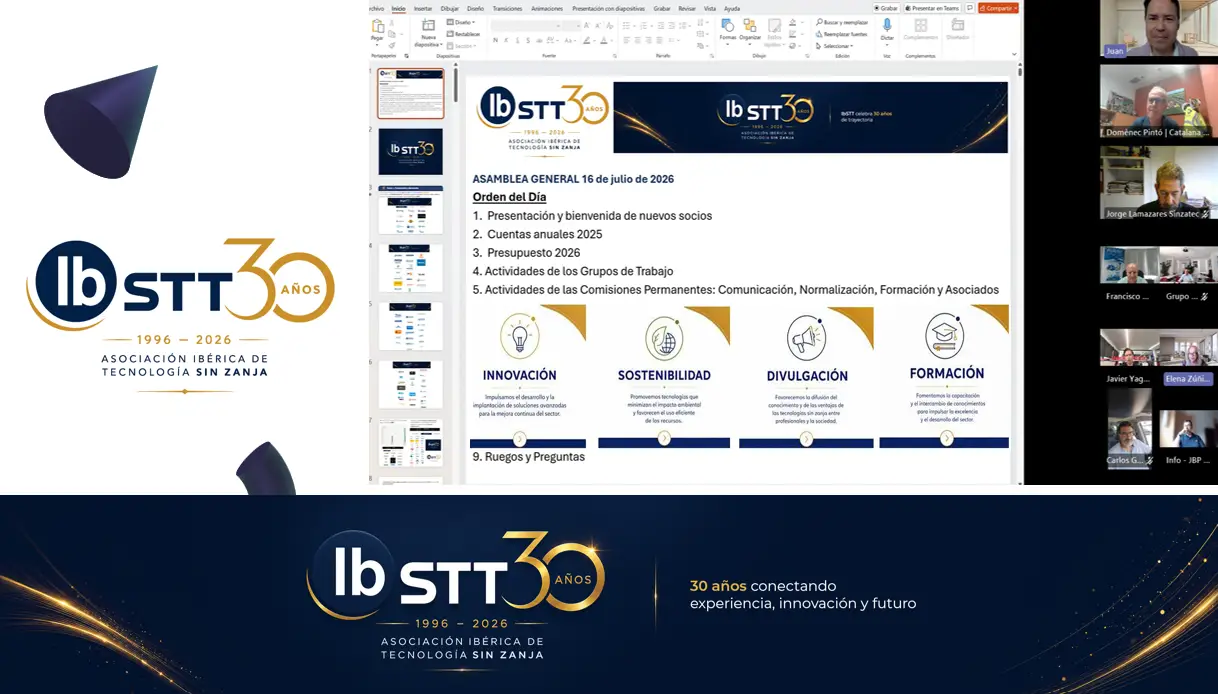This screenshot has height=694, width=1218.
Task: Toggle text shadow (S) formatting
Action: click(x=528, y=41)
